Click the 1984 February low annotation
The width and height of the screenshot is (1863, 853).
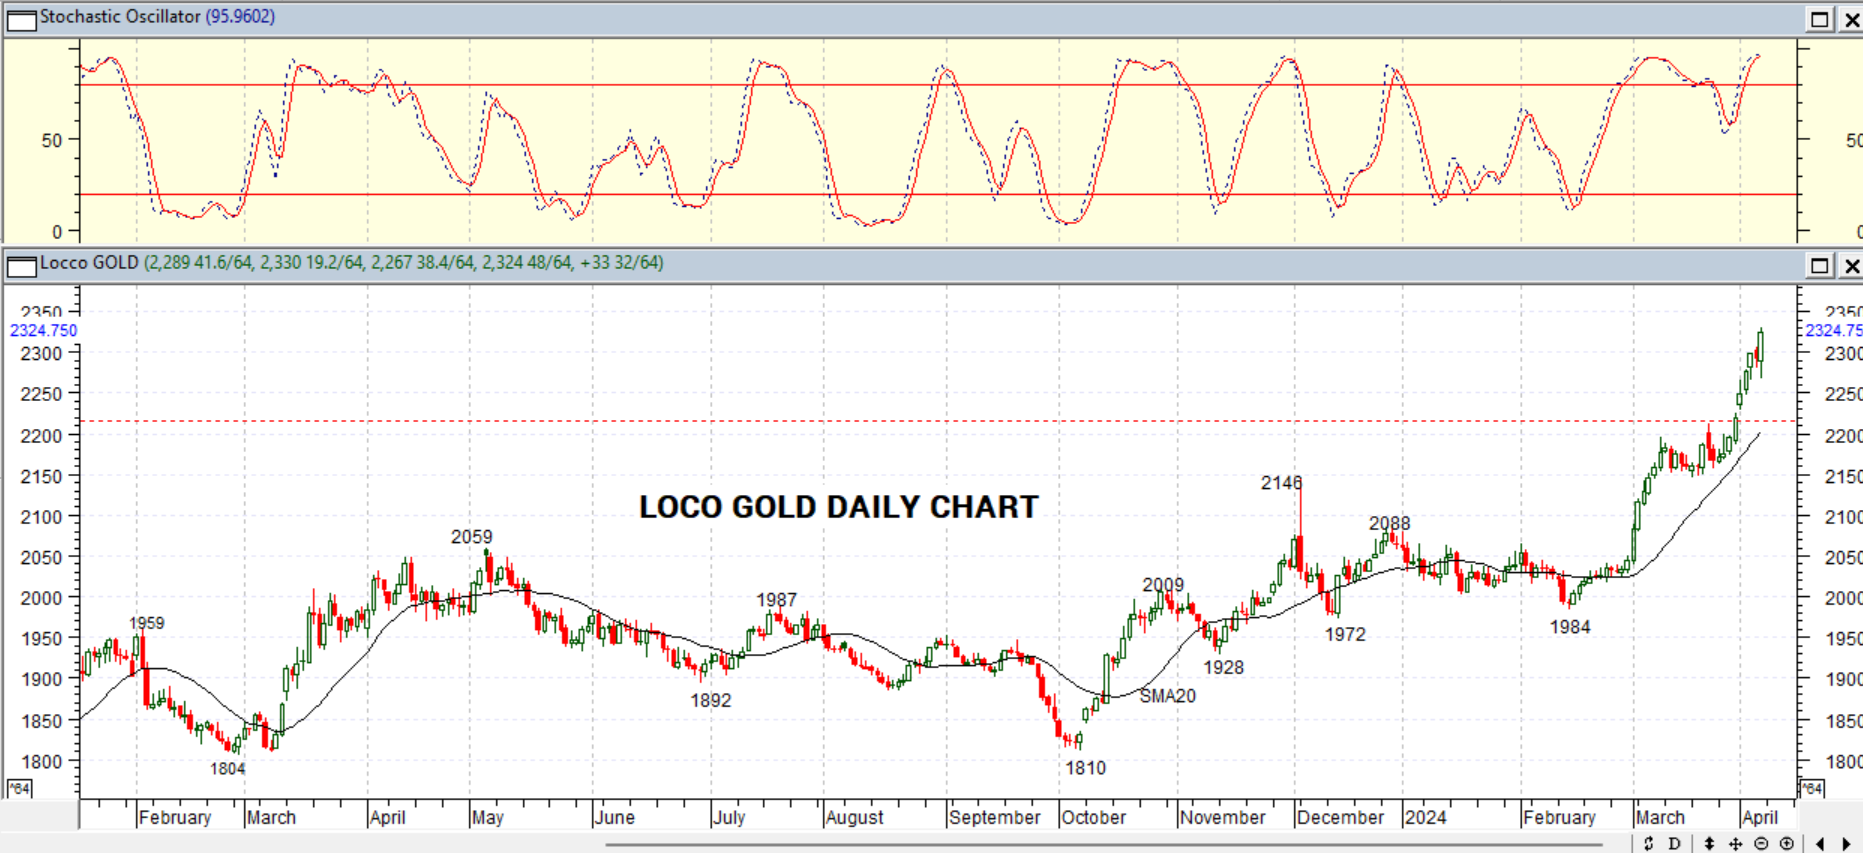point(1569,627)
